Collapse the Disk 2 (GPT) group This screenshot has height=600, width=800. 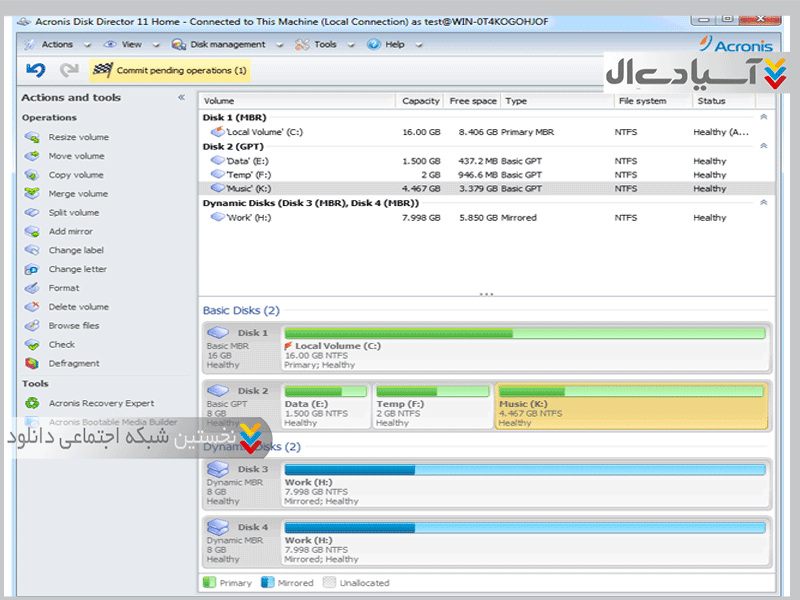click(764, 146)
